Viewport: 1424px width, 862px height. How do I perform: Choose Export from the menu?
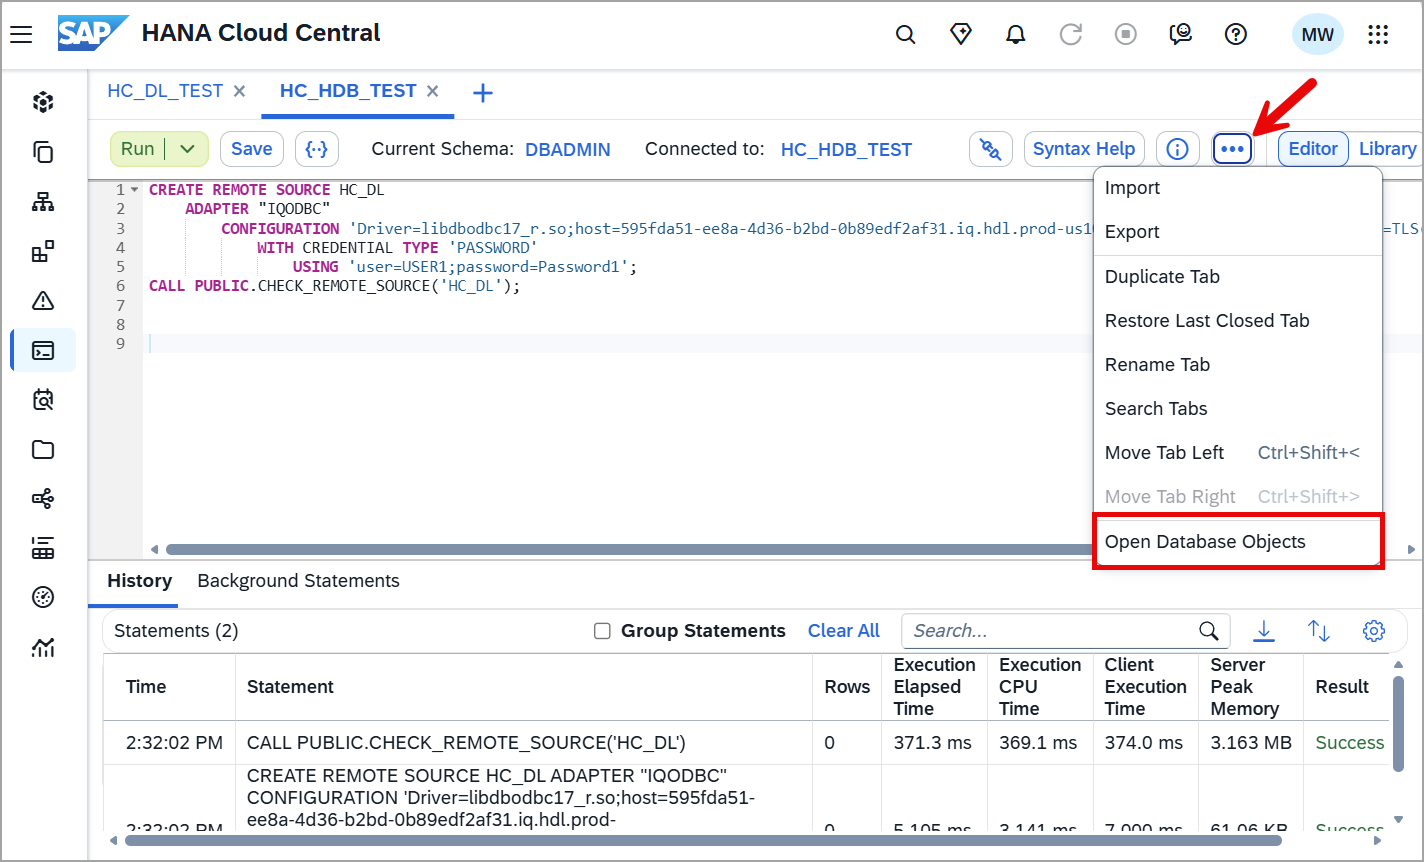[x=1238, y=232]
